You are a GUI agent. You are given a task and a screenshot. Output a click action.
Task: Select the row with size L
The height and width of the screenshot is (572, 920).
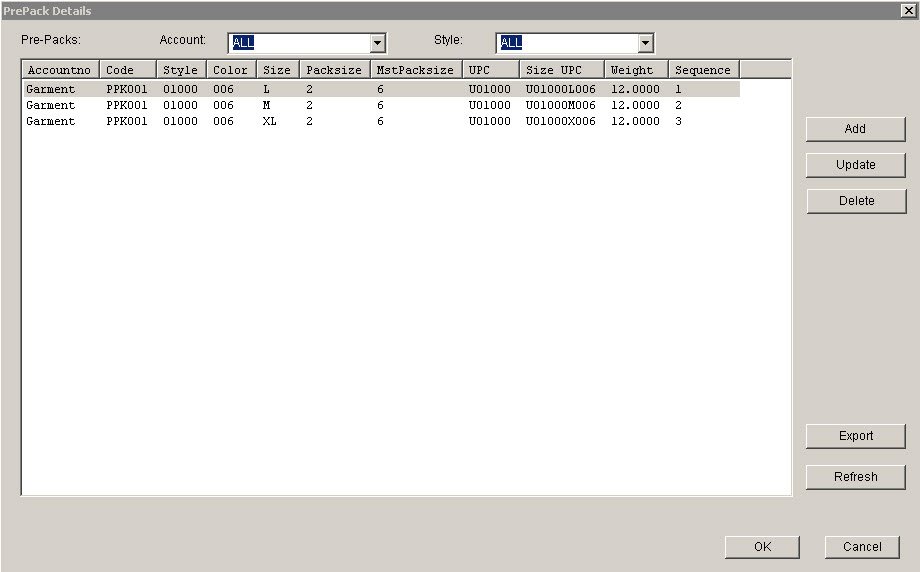pyautogui.click(x=381, y=89)
